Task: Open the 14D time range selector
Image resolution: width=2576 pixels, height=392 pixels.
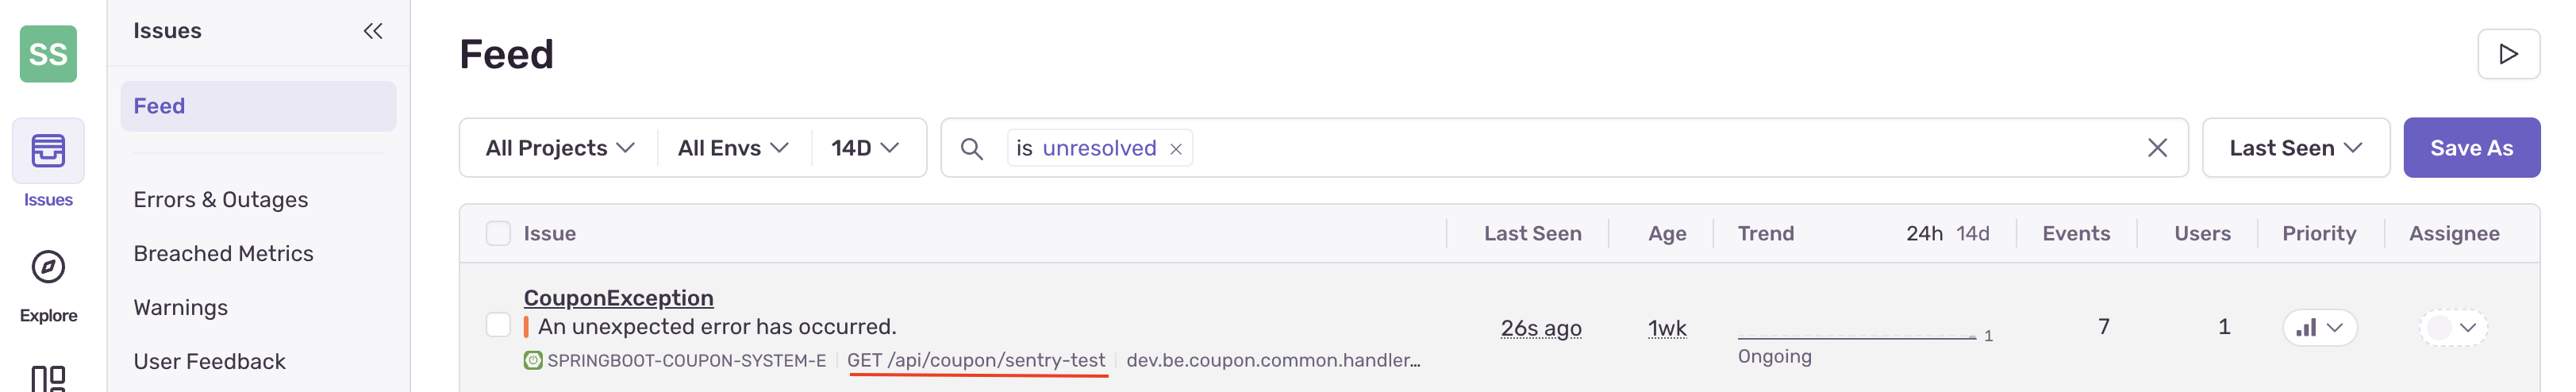Action: coord(865,148)
